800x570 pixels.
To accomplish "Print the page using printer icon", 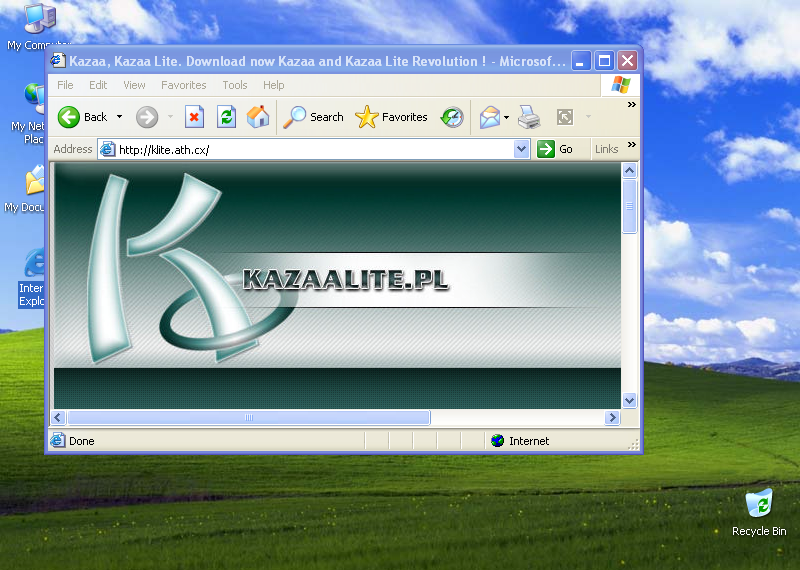I will point(529,117).
